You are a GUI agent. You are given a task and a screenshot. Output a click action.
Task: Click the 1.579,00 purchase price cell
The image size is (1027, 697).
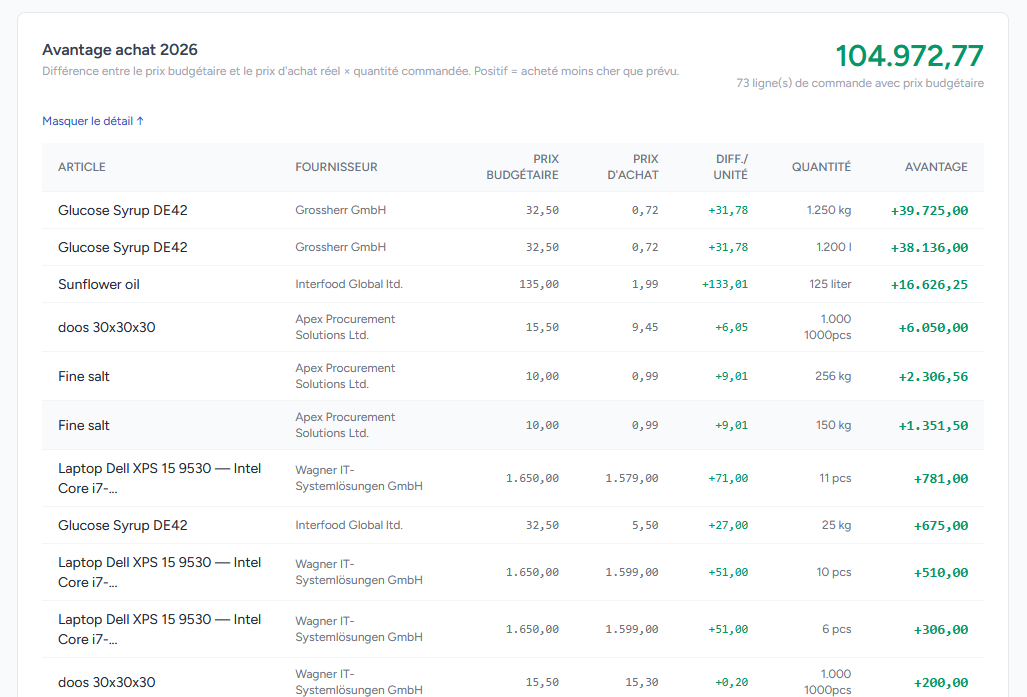pos(632,478)
